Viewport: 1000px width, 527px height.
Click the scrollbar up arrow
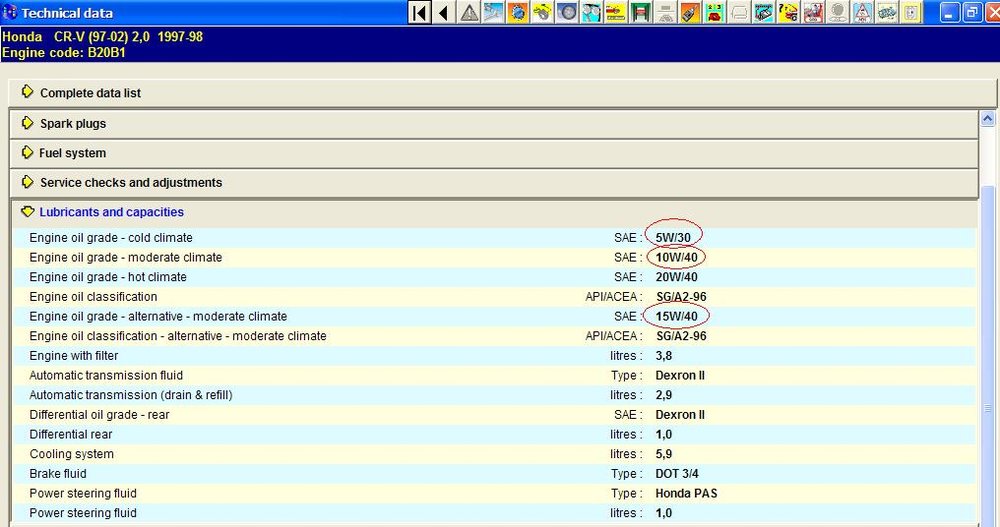pos(987,119)
